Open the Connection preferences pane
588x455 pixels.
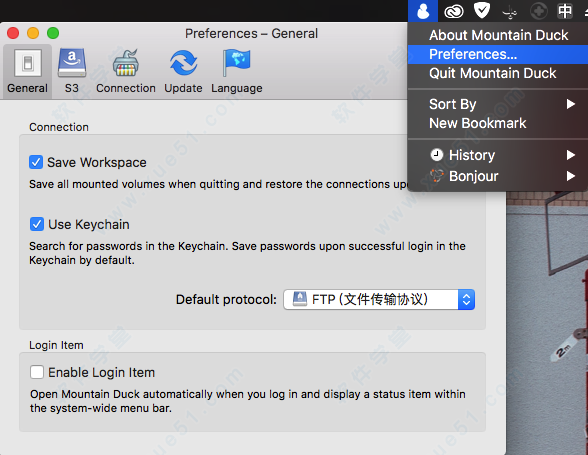(x=126, y=72)
